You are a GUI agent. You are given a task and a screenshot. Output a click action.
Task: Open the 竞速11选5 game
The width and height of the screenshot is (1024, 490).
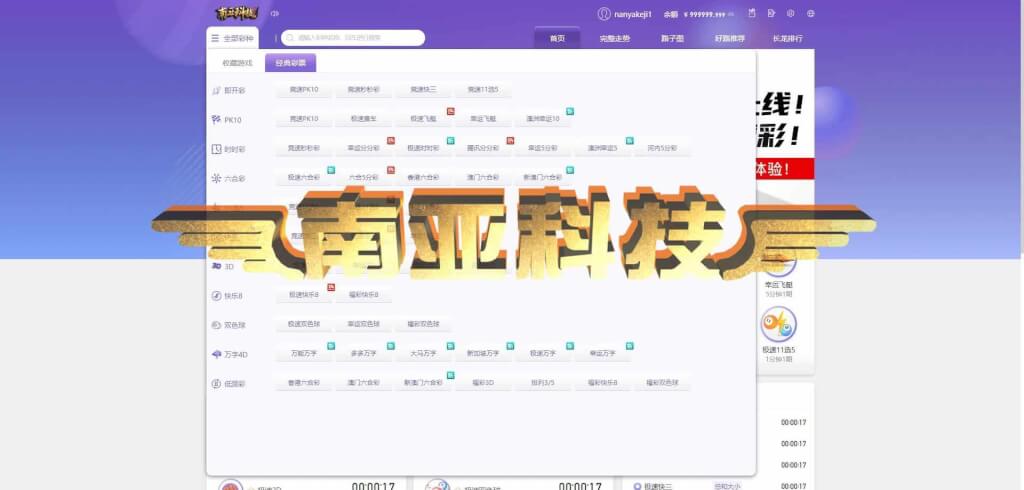pos(483,90)
